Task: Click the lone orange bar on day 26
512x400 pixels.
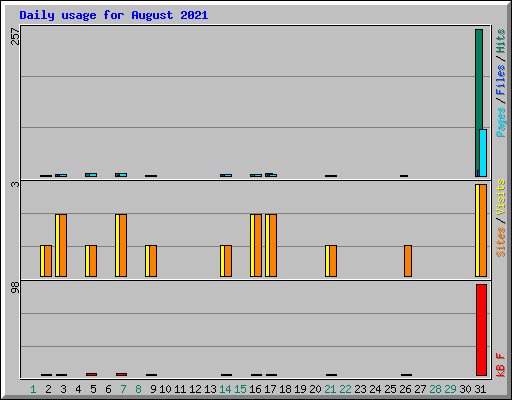Action: [x=408, y=261]
